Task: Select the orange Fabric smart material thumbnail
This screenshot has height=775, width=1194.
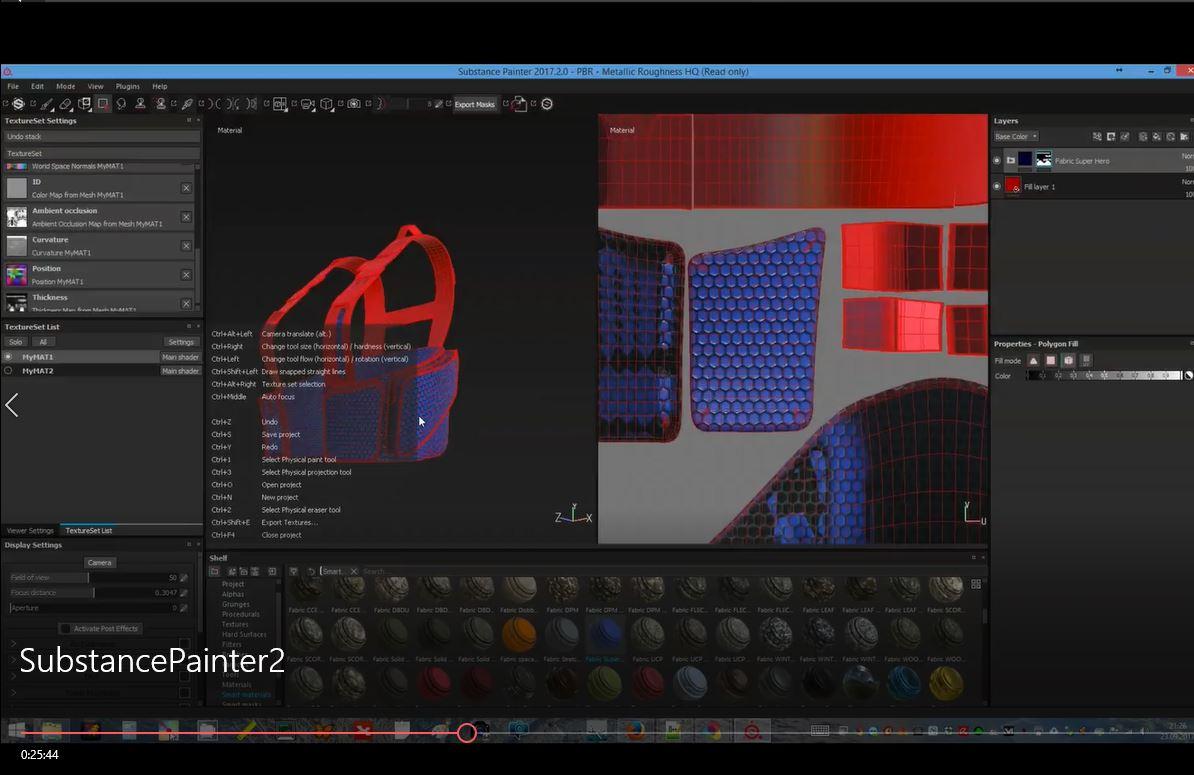Action: 519,633
